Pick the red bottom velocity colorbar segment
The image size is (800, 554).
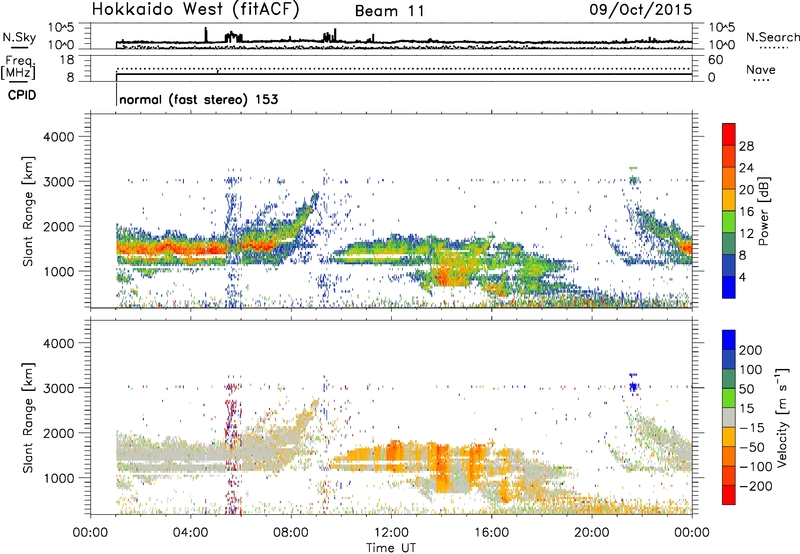(729, 495)
